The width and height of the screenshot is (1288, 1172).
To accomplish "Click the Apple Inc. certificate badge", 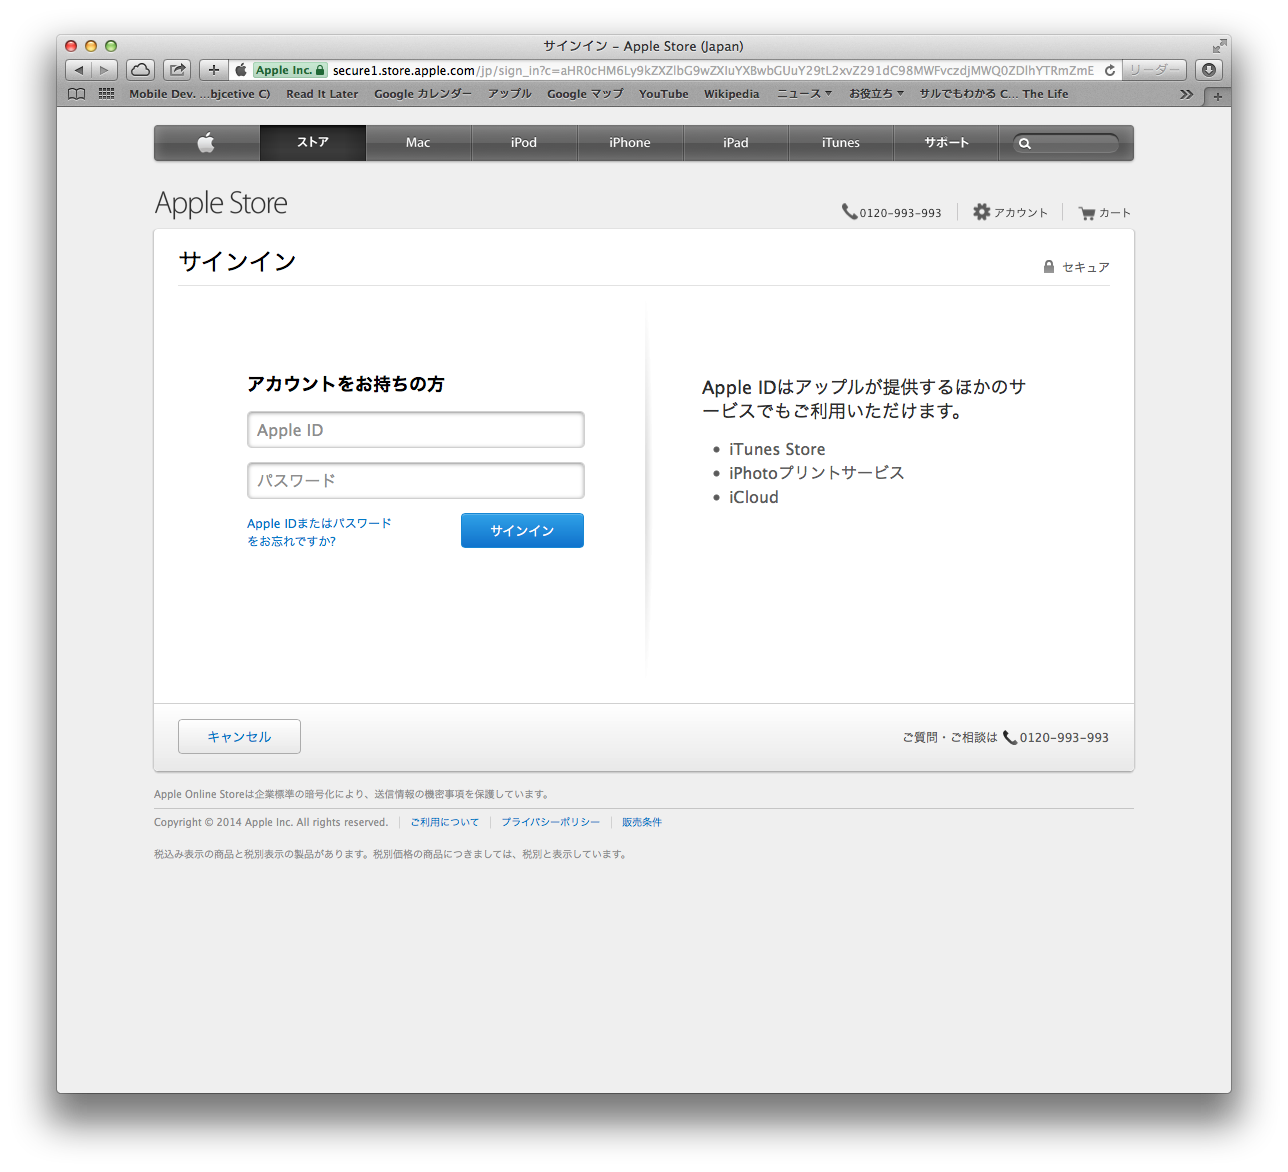I will click(x=290, y=70).
